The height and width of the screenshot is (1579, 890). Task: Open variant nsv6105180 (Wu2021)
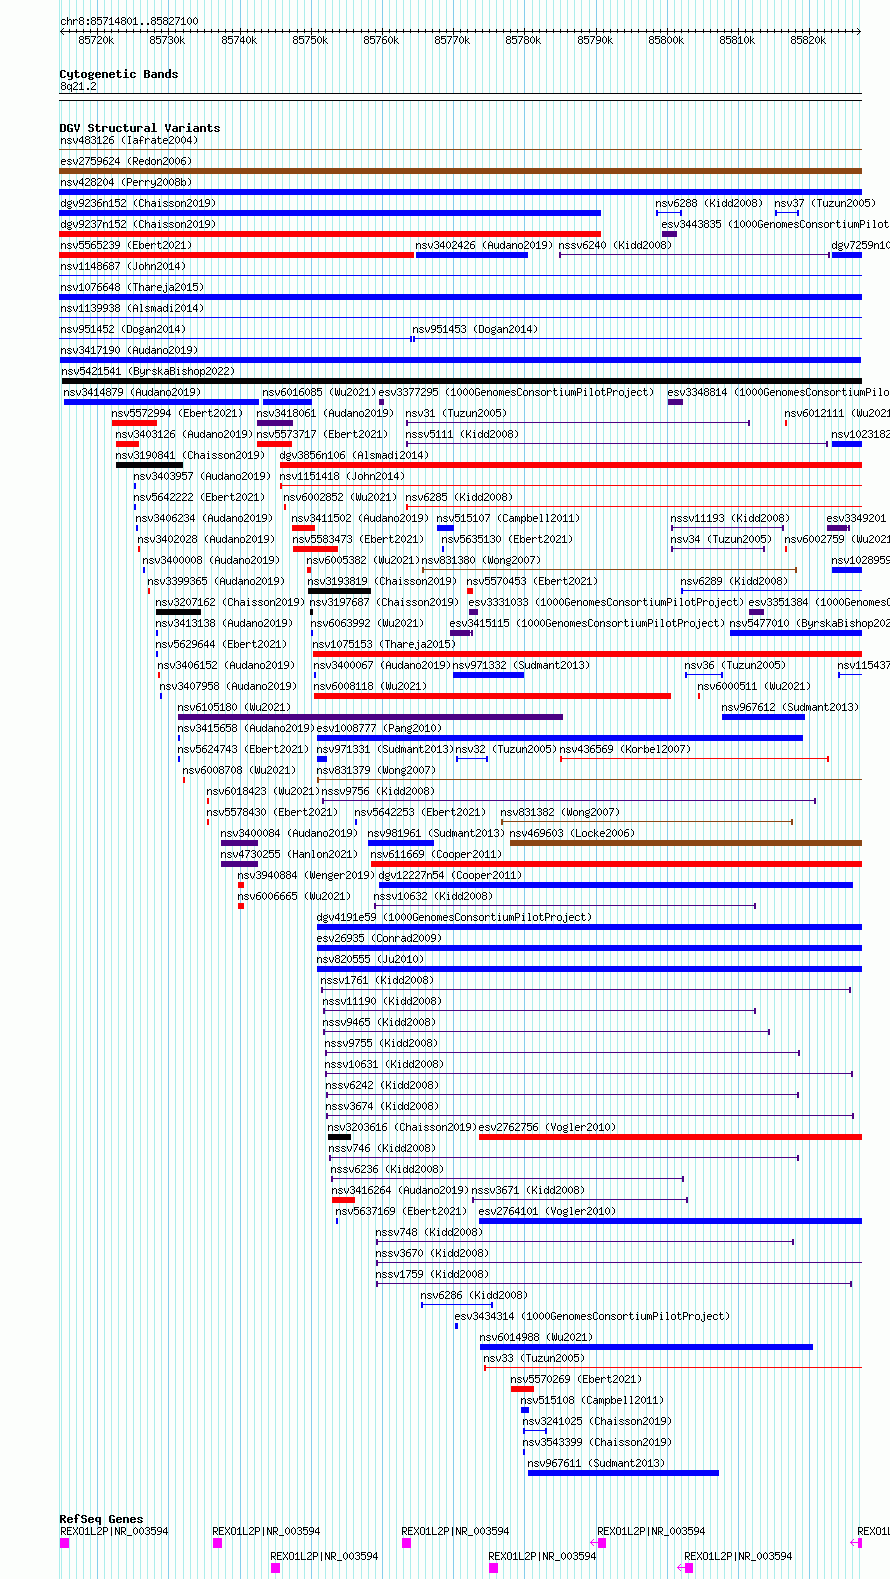(x=234, y=707)
